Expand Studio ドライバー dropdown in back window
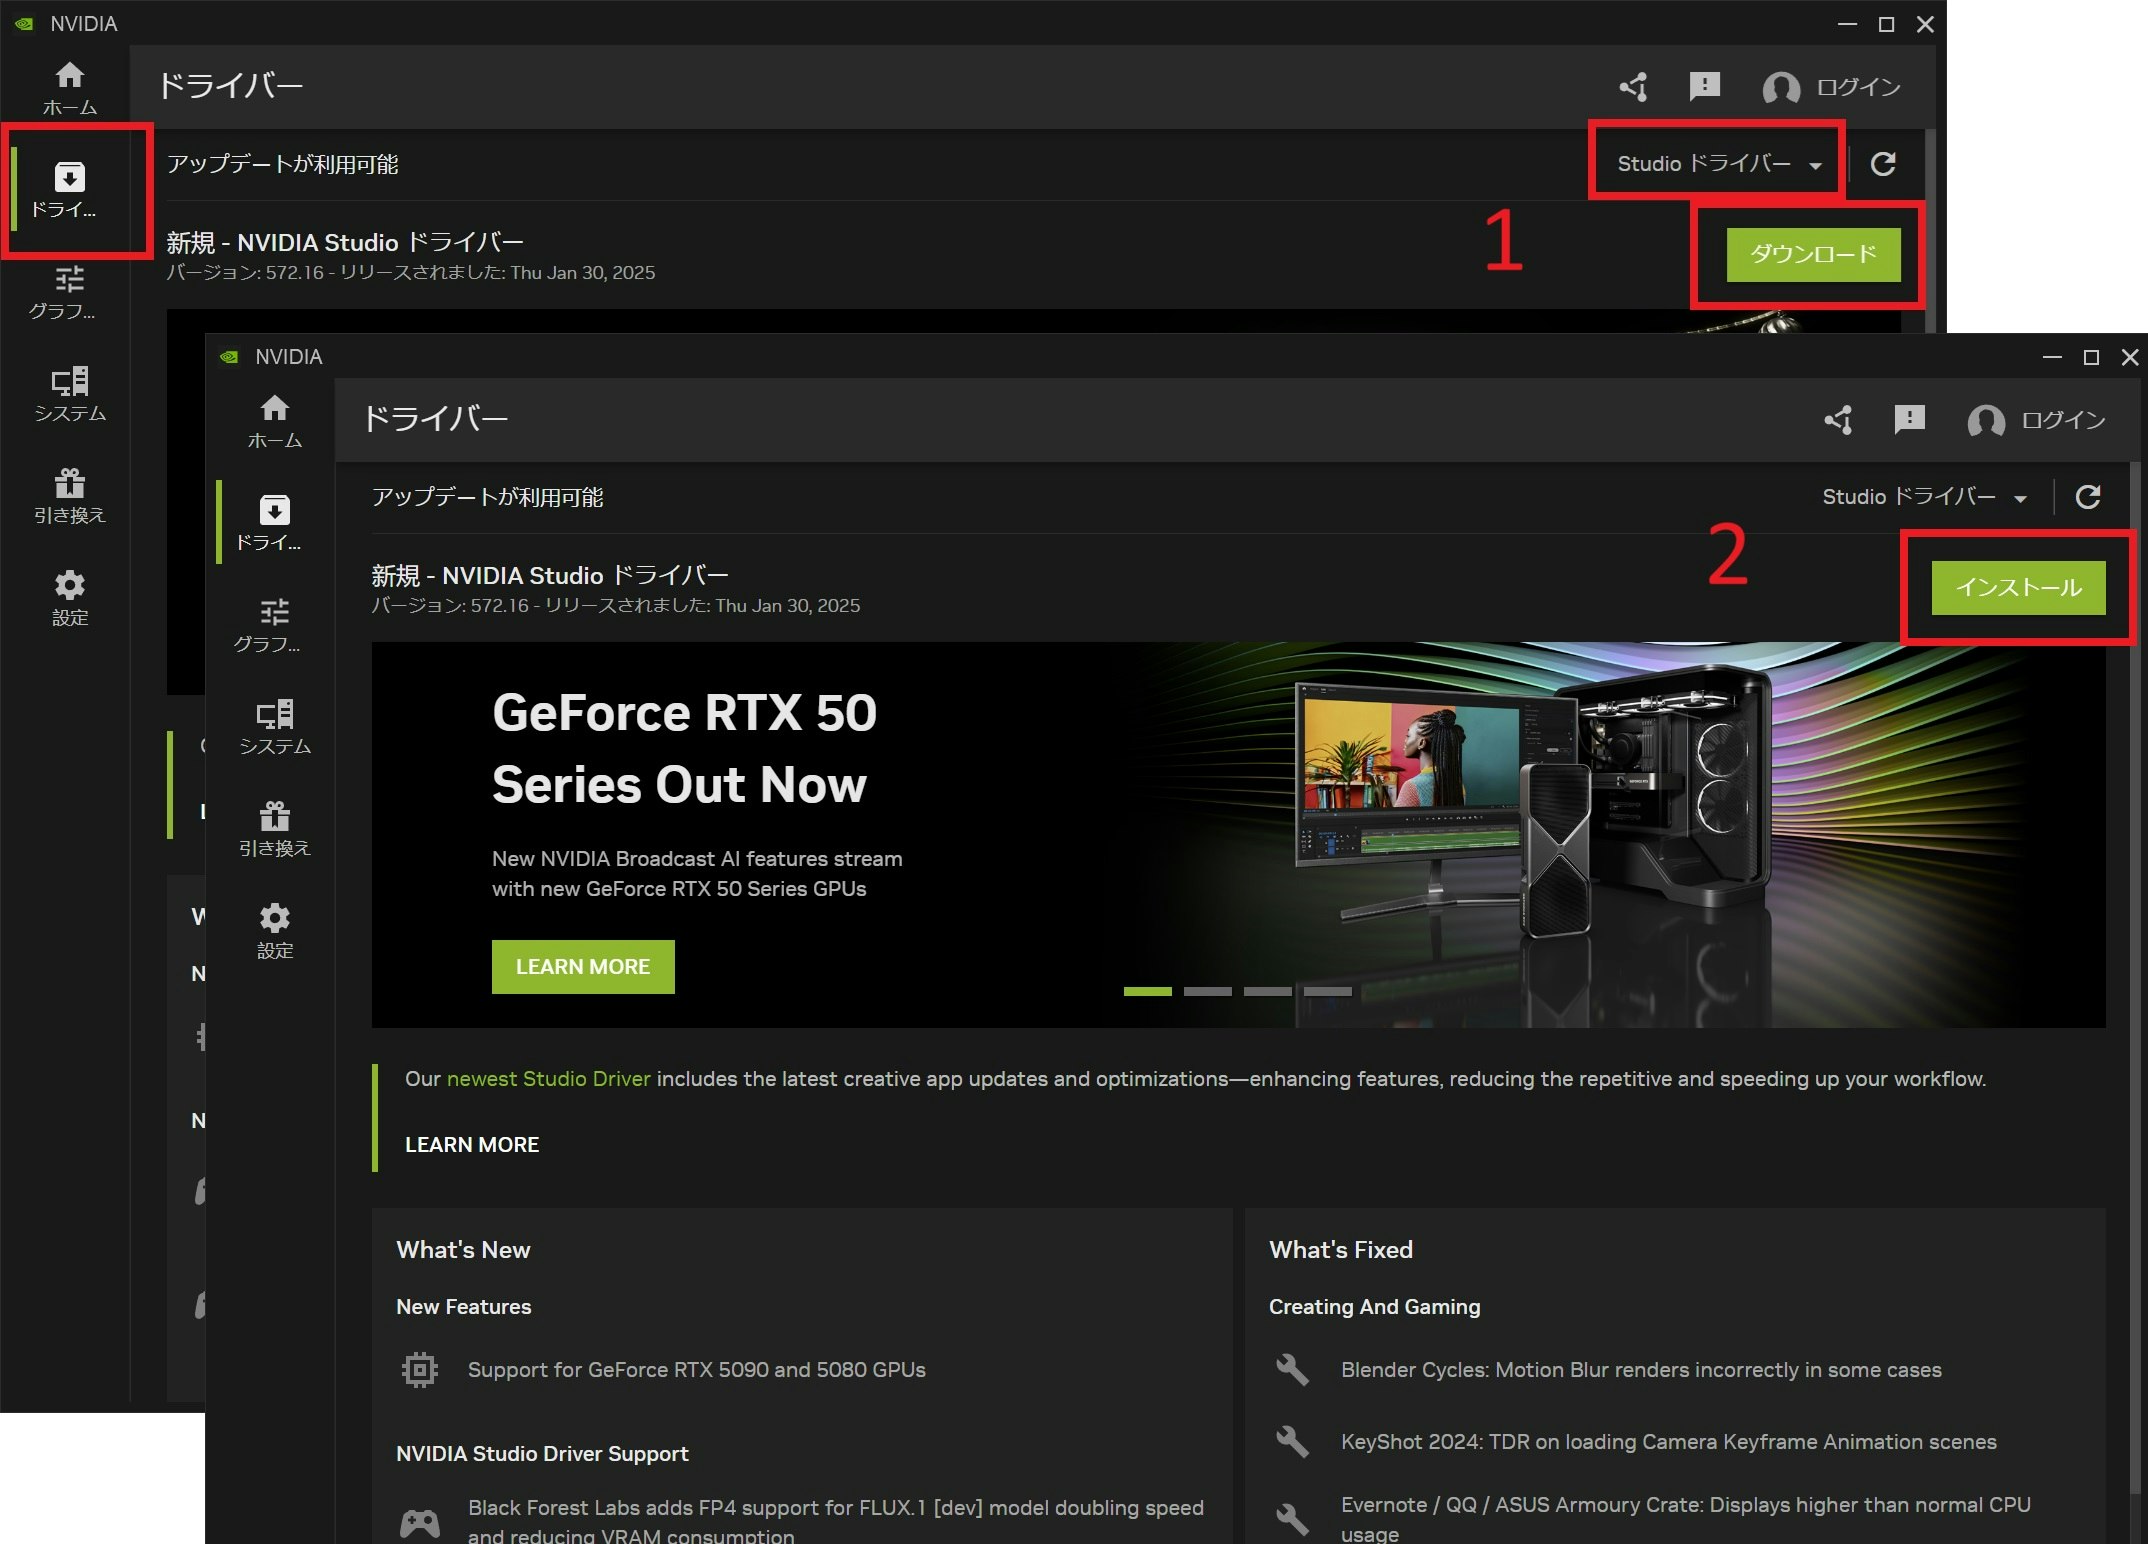 coord(1718,164)
